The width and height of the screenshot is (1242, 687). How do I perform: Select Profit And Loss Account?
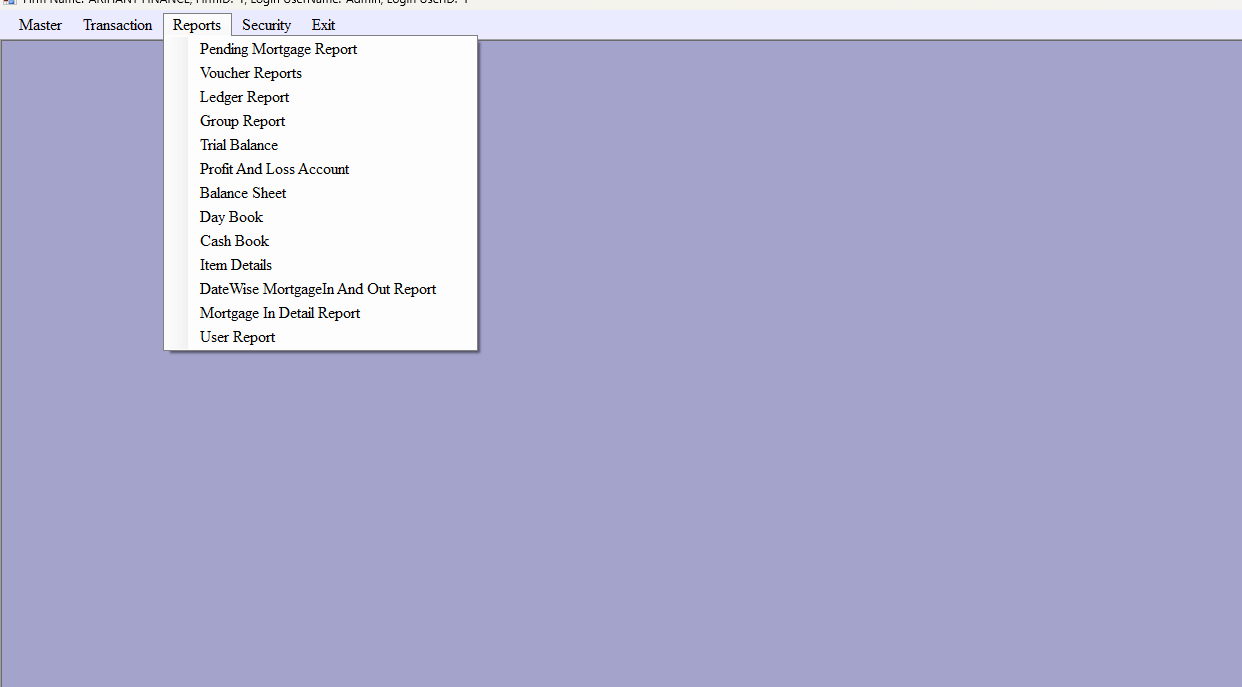coord(321,169)
